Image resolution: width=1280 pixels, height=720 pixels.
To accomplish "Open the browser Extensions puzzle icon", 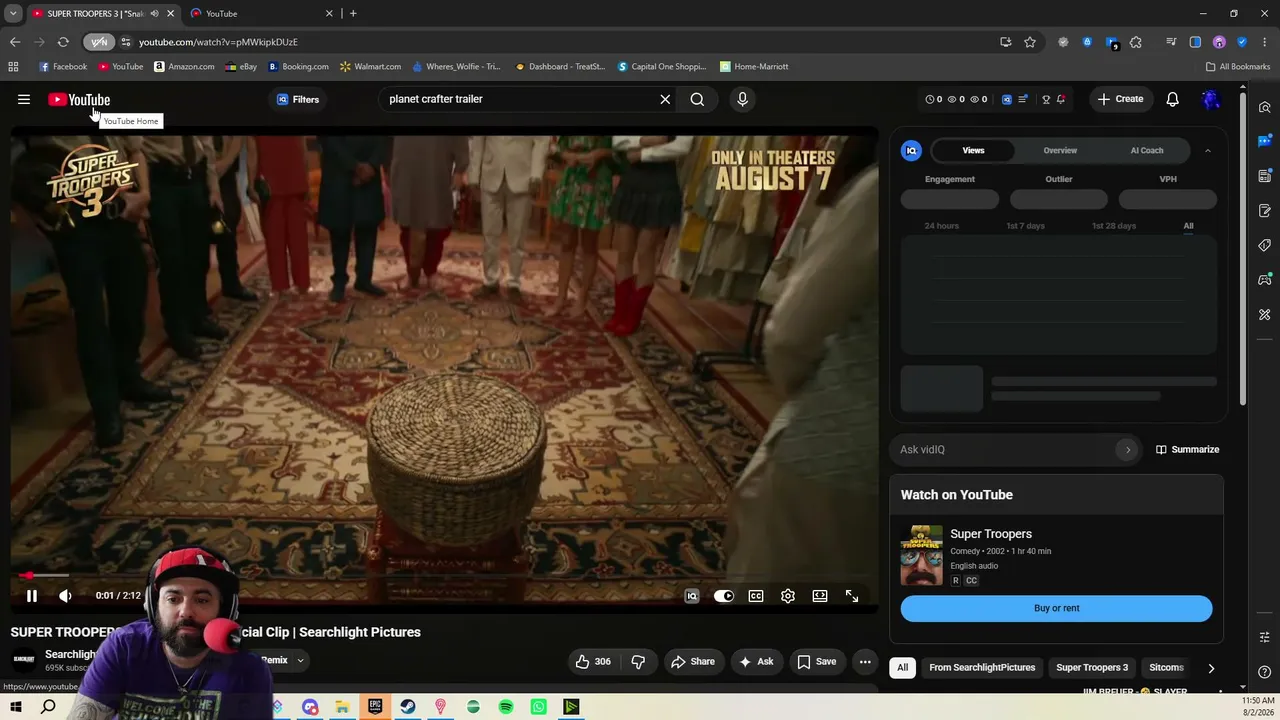I will (x=1136, y=42).
